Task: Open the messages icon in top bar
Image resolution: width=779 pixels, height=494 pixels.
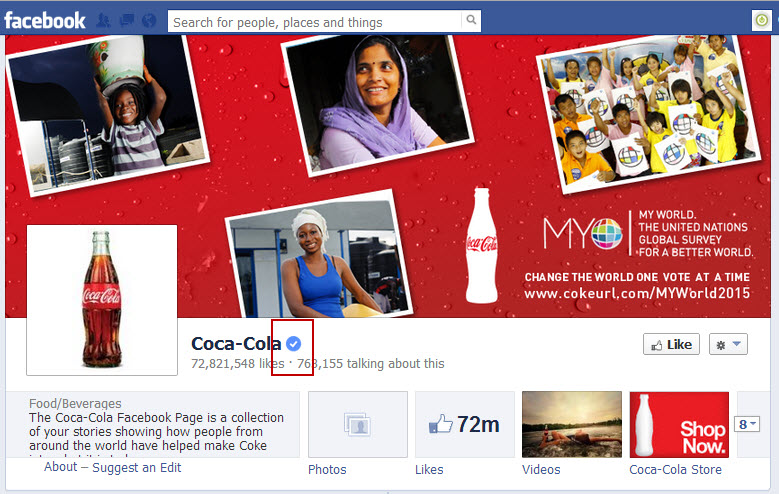Action: 127,21
